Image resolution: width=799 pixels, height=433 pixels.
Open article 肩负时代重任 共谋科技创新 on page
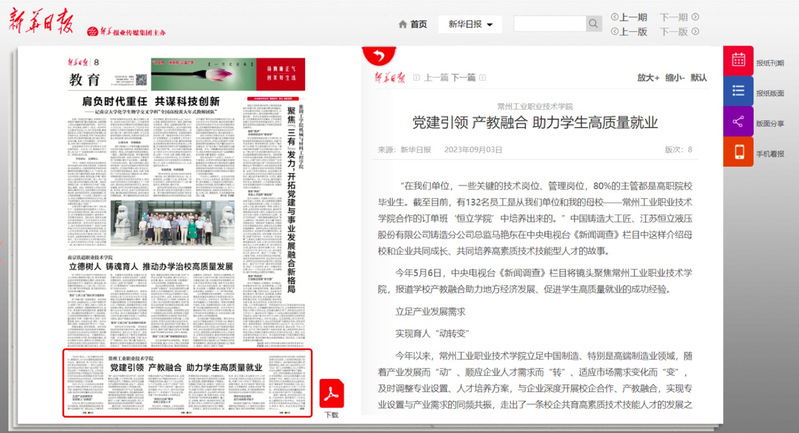[x=150, y=102]
